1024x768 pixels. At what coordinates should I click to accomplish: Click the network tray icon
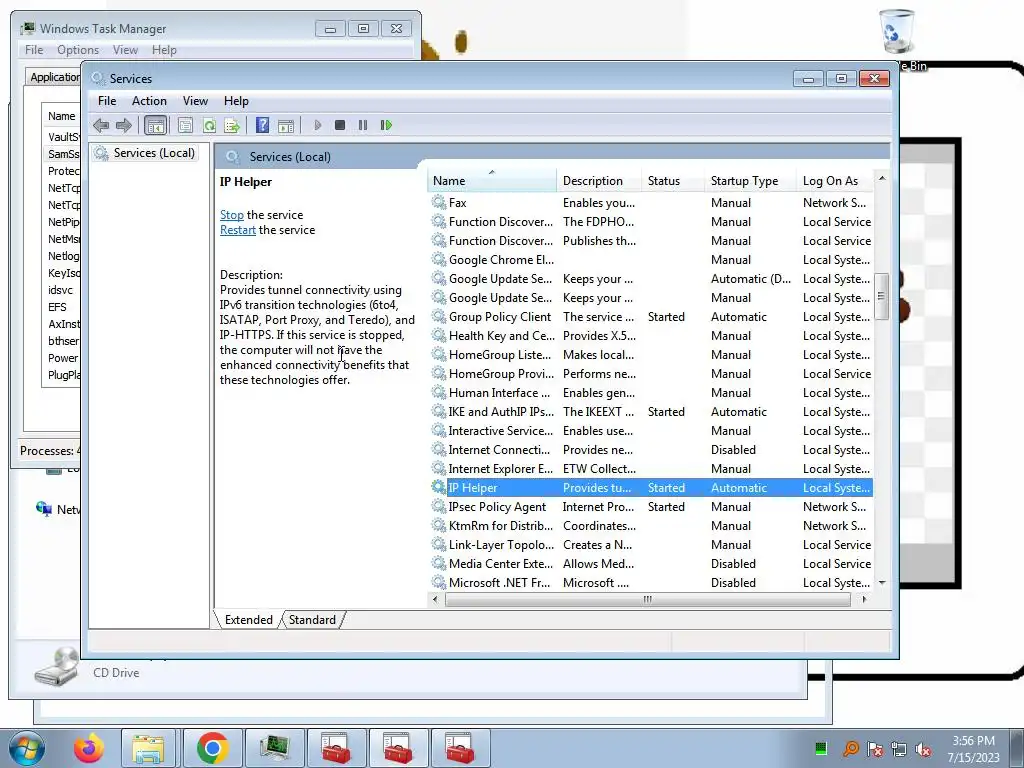coord(899,749)
